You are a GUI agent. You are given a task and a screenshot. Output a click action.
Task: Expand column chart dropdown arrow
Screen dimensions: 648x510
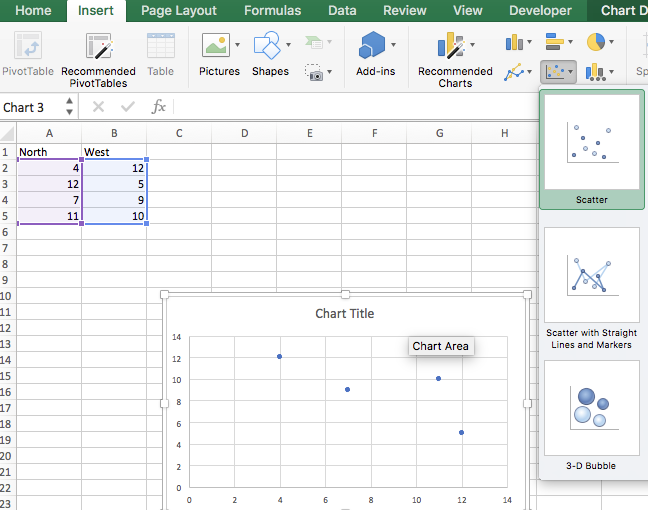point(529,42)
